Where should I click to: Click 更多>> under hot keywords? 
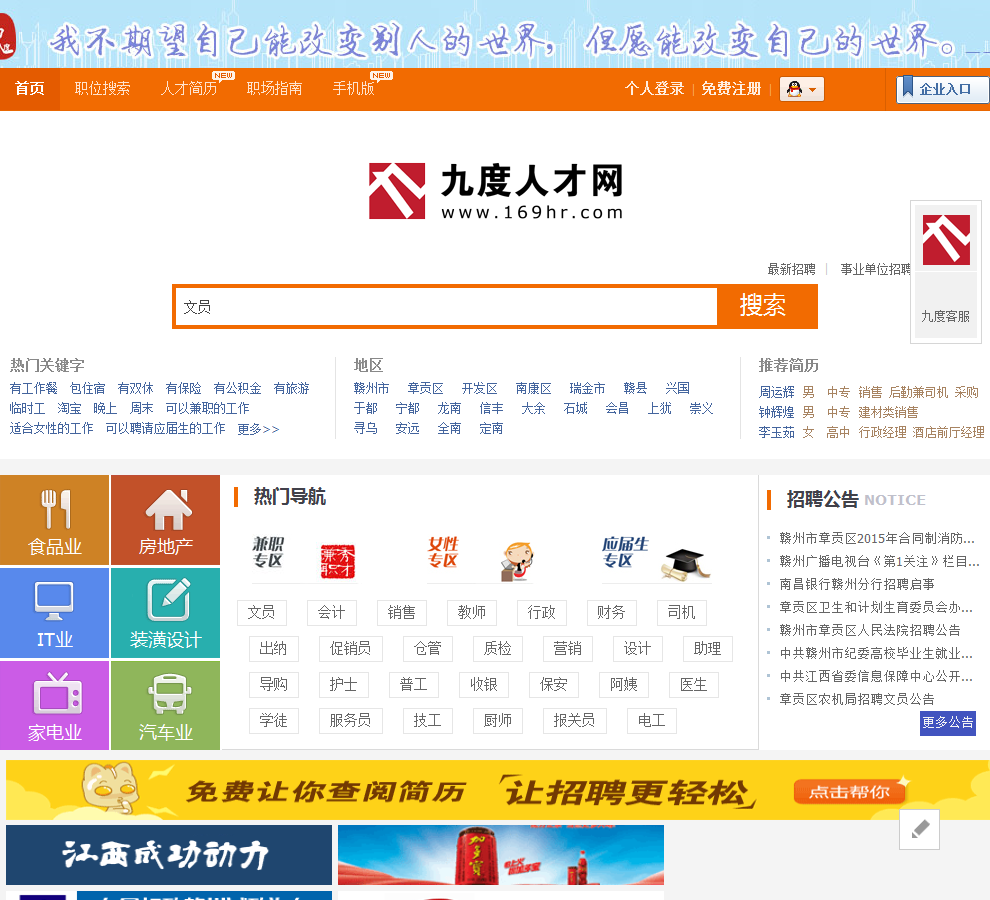click(258, 429)
